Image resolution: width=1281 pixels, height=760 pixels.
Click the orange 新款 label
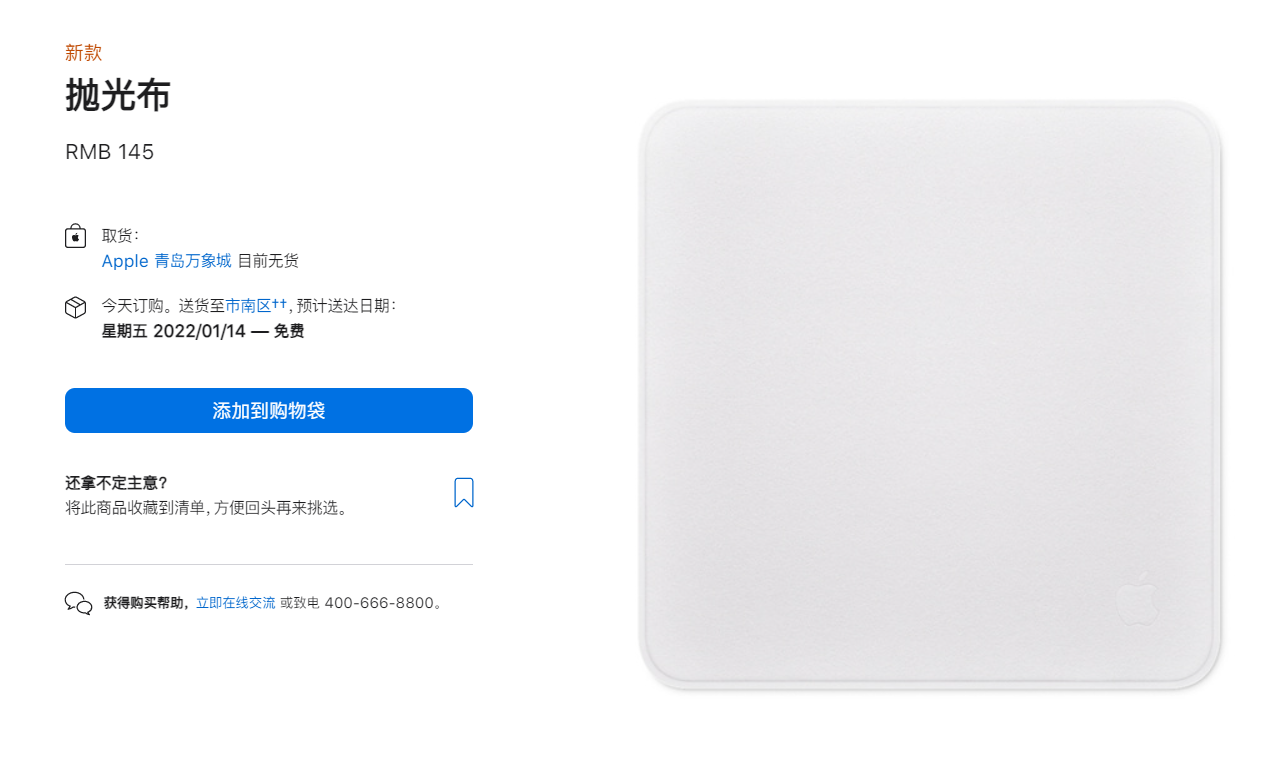84,53
